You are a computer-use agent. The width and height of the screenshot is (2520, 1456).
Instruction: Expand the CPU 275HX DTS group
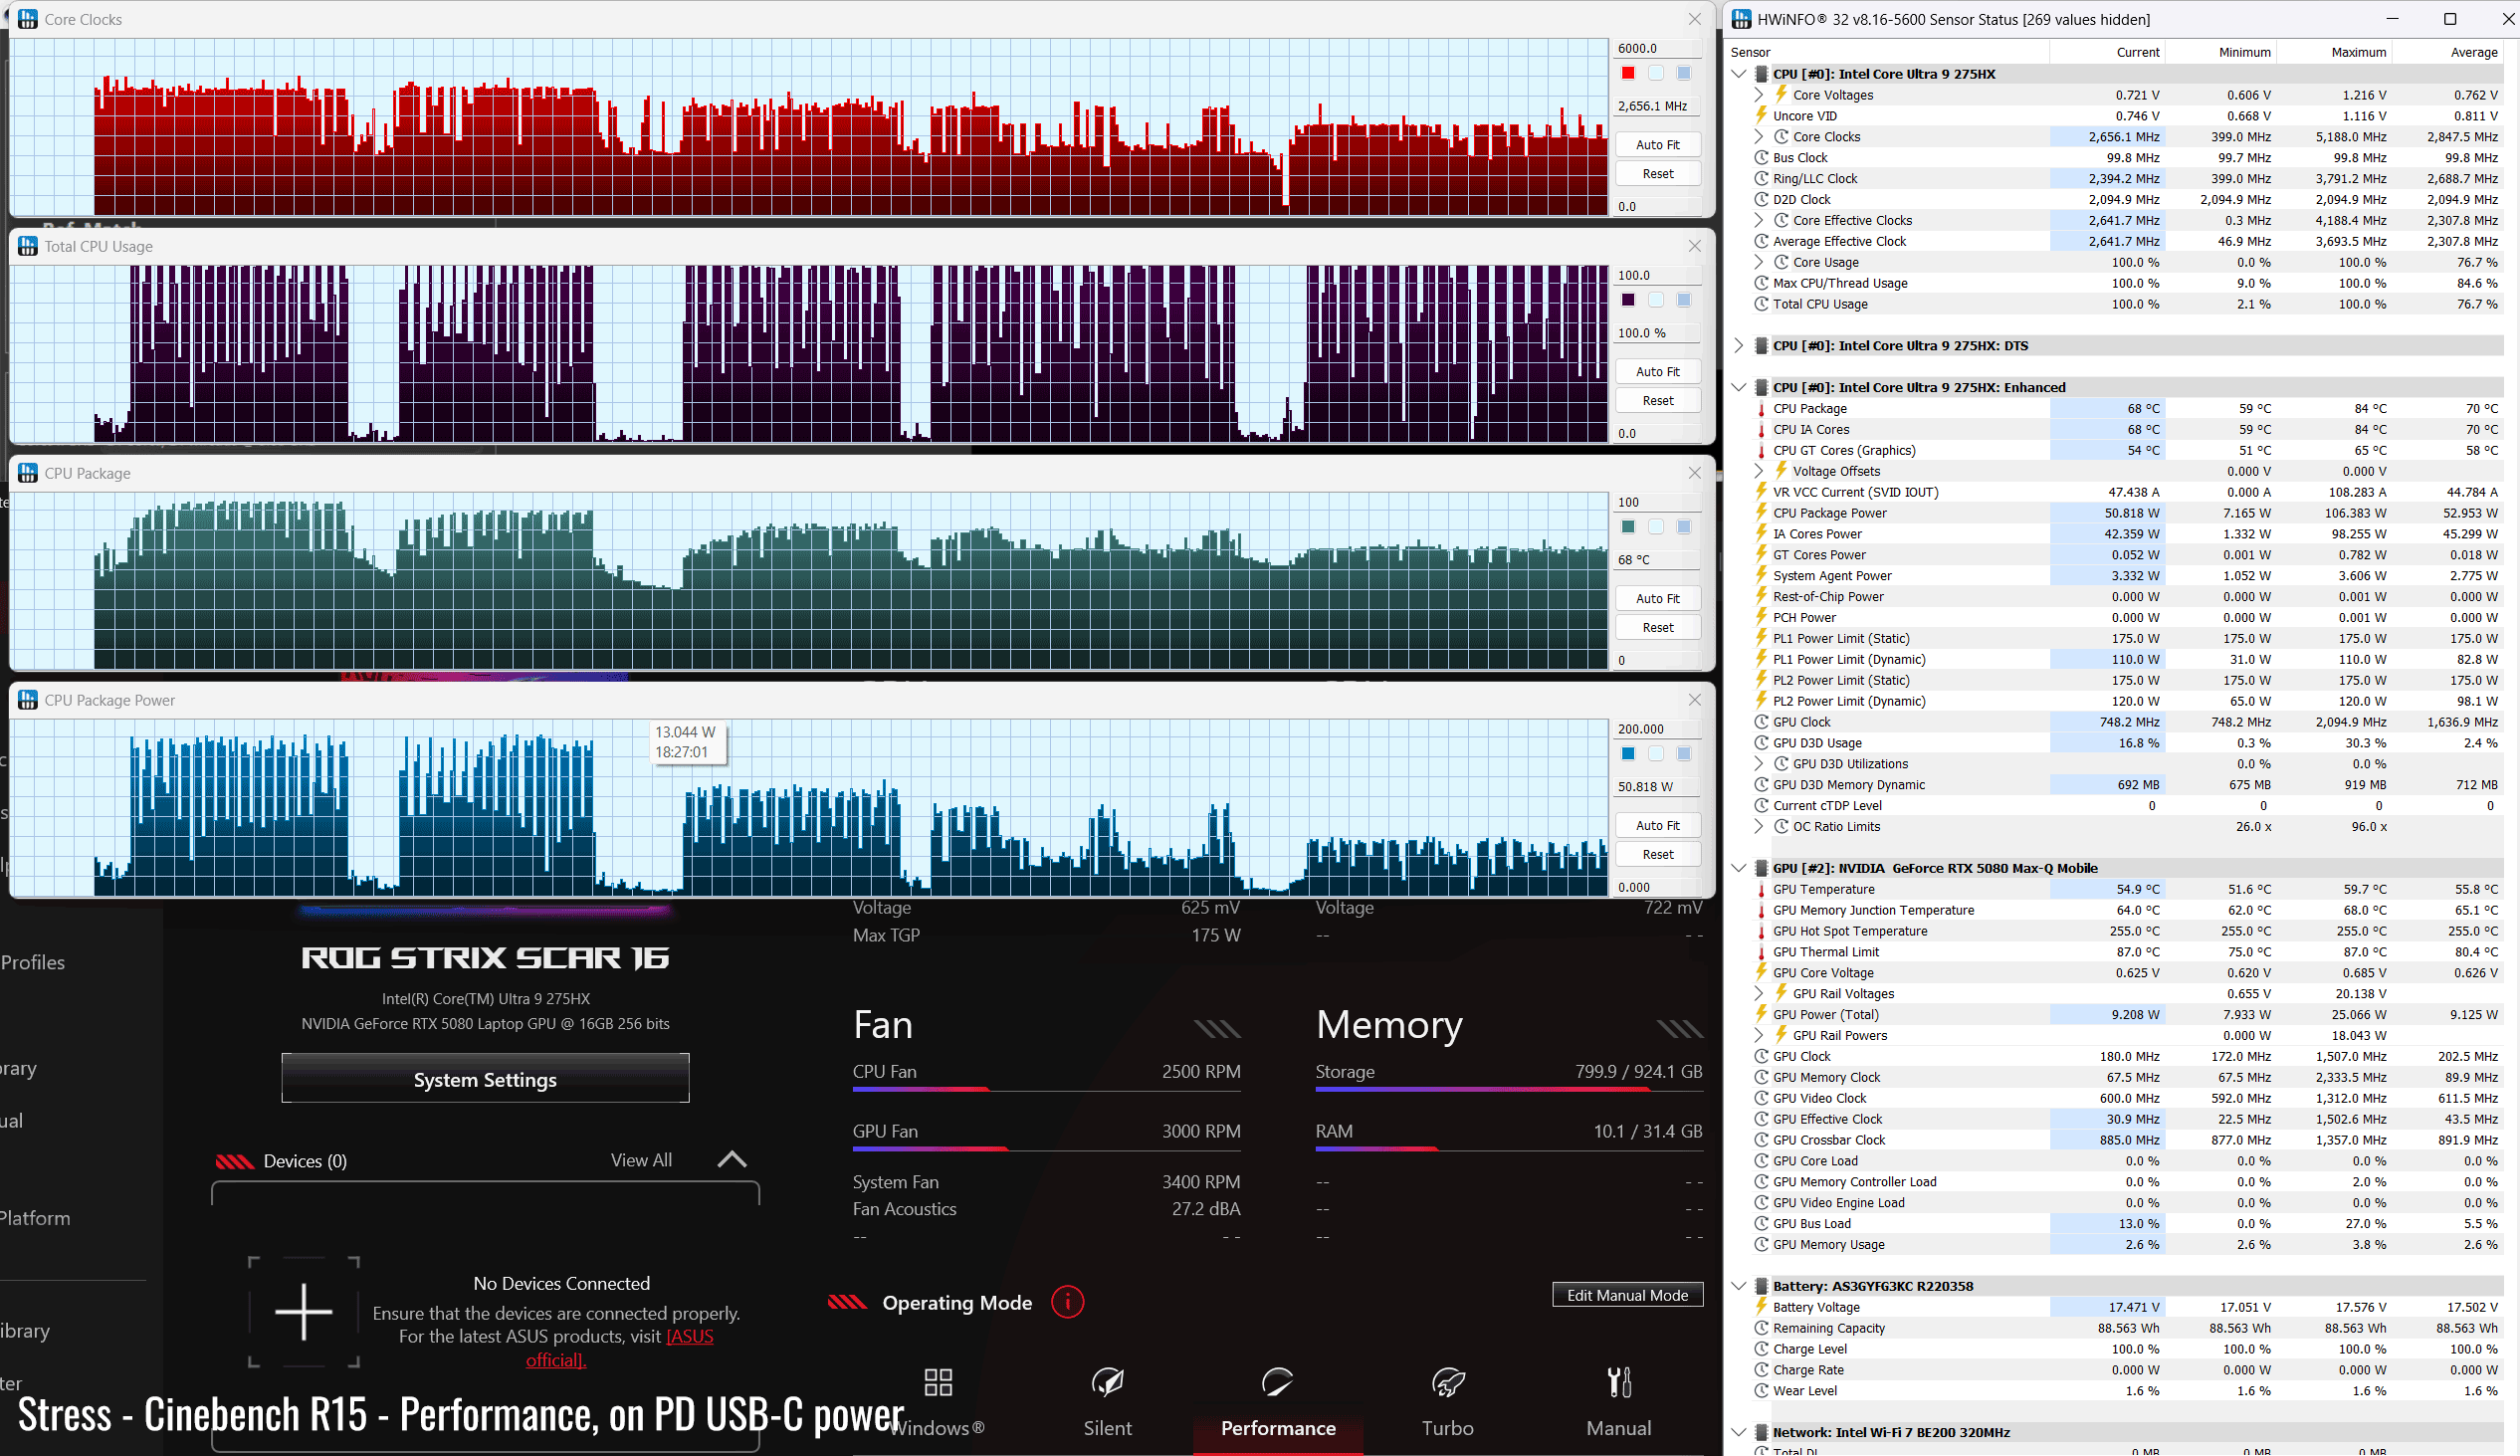pos(1739,346)
